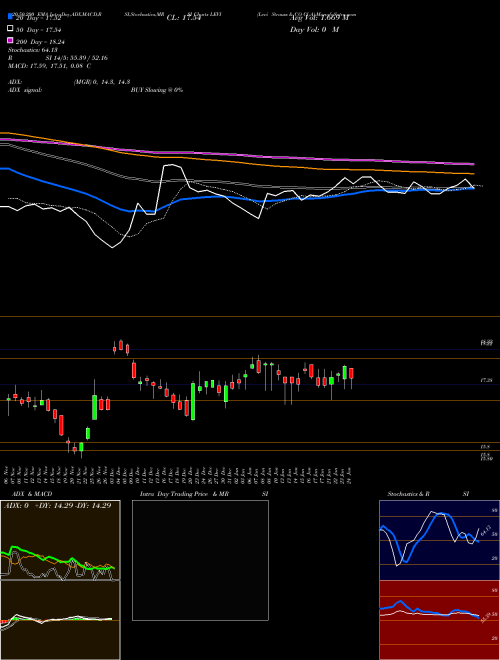Click the "MACD: 17.59, 17.51, 0.08 C" line
500x660 pixels.
point(49,66)
